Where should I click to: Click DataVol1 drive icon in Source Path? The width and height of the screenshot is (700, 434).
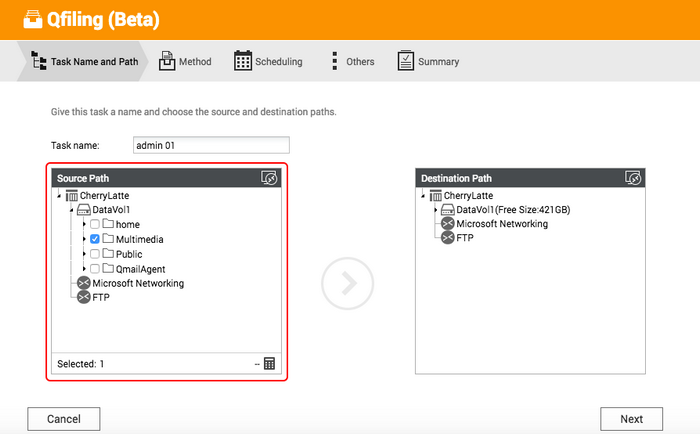pyautogui.click(x=84, y=209)
